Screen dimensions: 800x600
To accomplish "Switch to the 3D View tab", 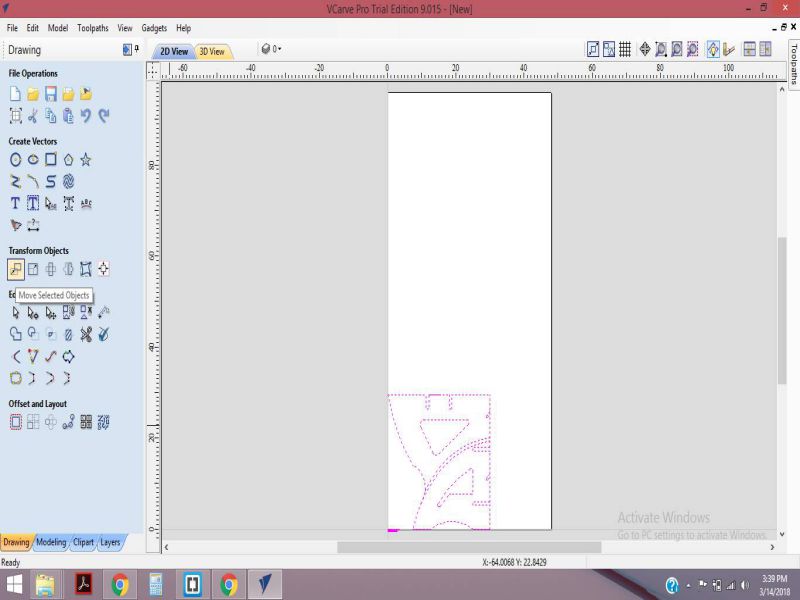I will pyautogui.click(x=212, y=52).
